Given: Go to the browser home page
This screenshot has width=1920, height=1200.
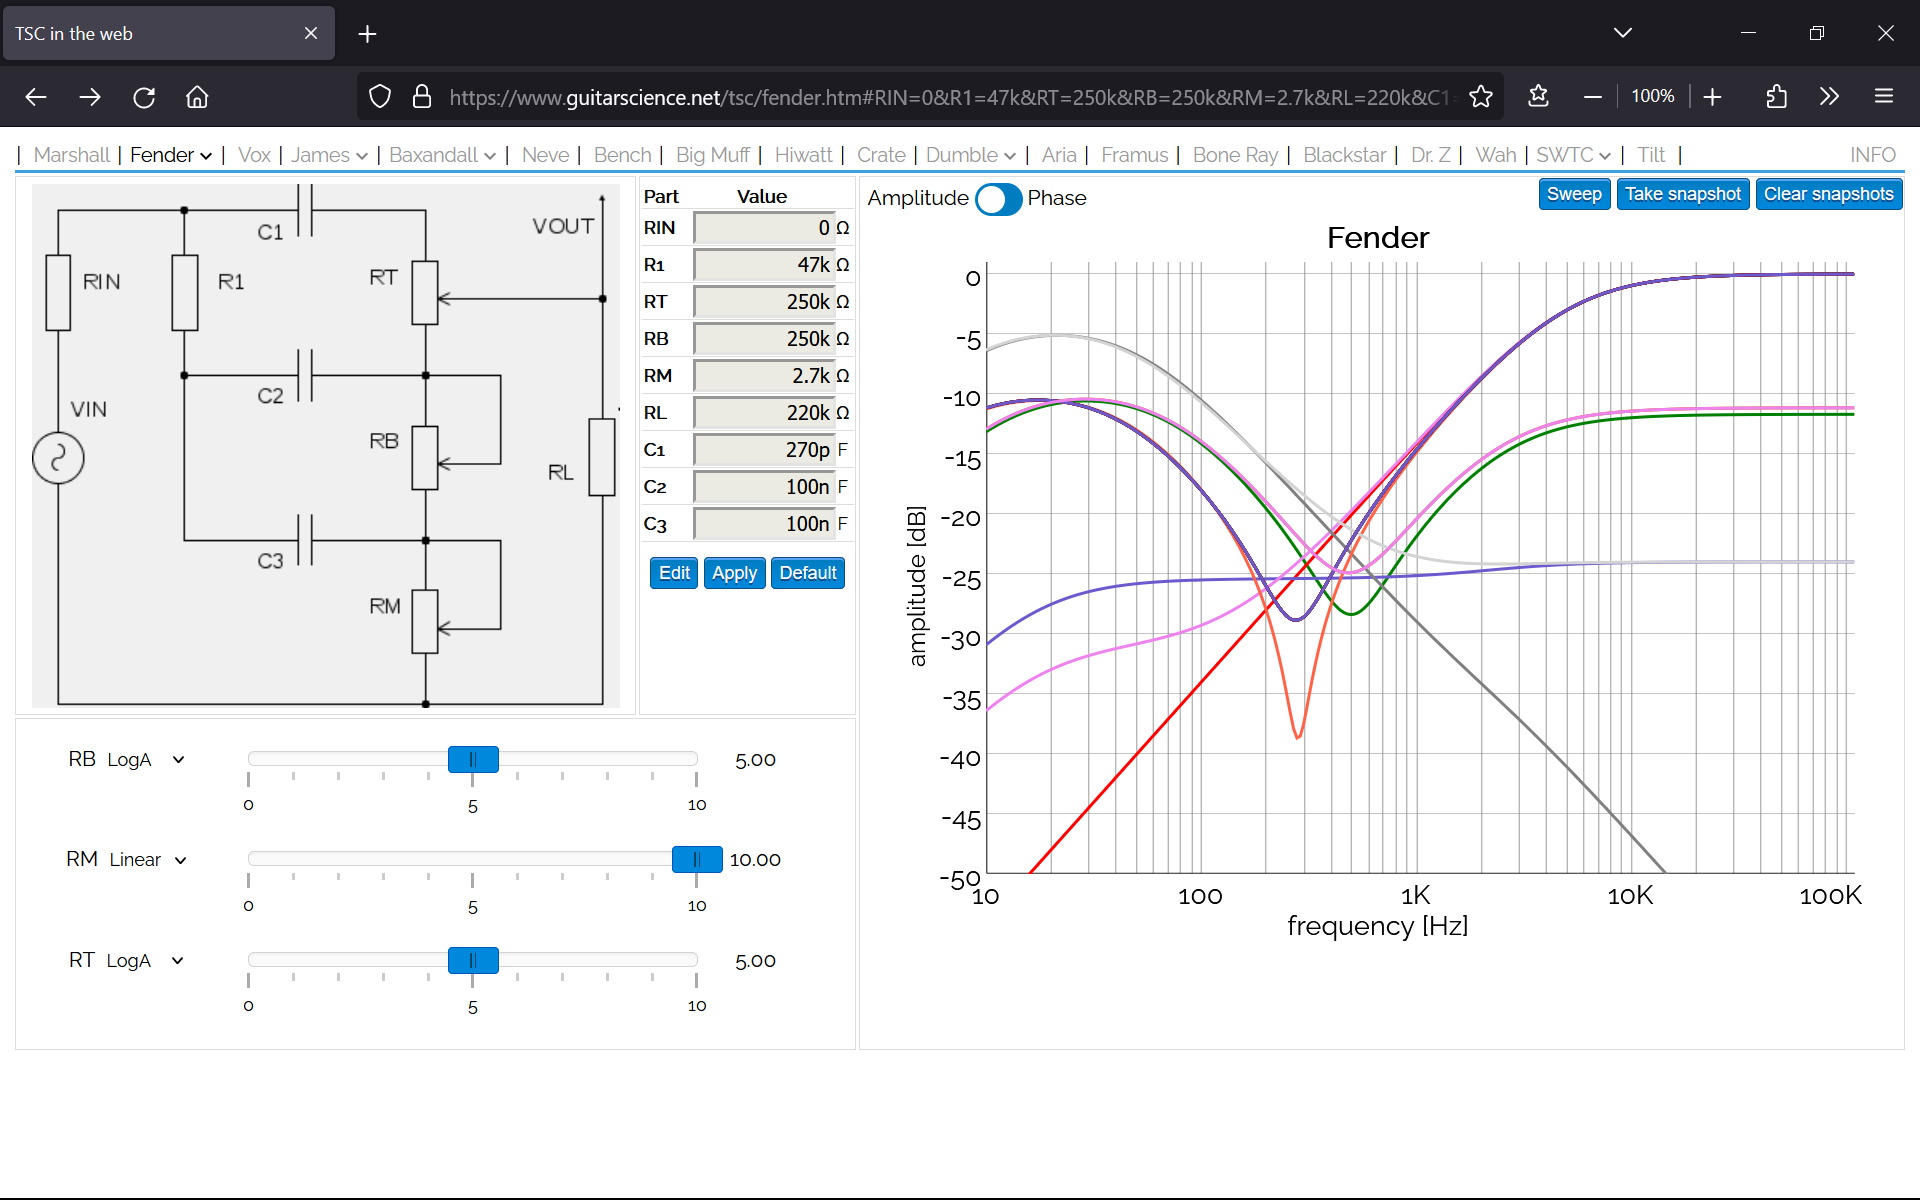Looking at the screenshot, I should tap(197, 97).
